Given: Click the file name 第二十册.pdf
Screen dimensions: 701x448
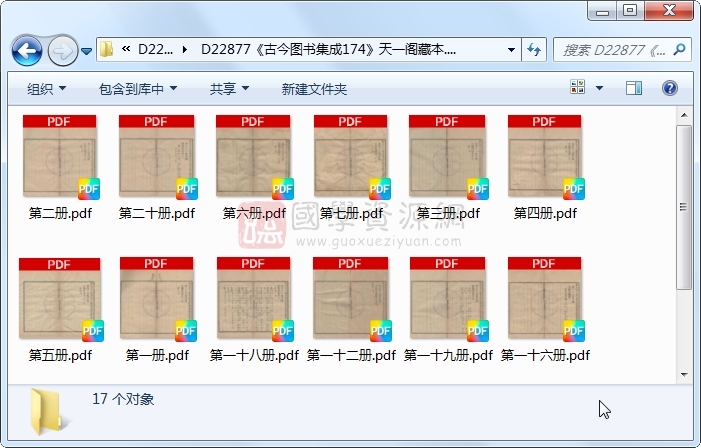Looking at the screenshot, I should point(157,213).
